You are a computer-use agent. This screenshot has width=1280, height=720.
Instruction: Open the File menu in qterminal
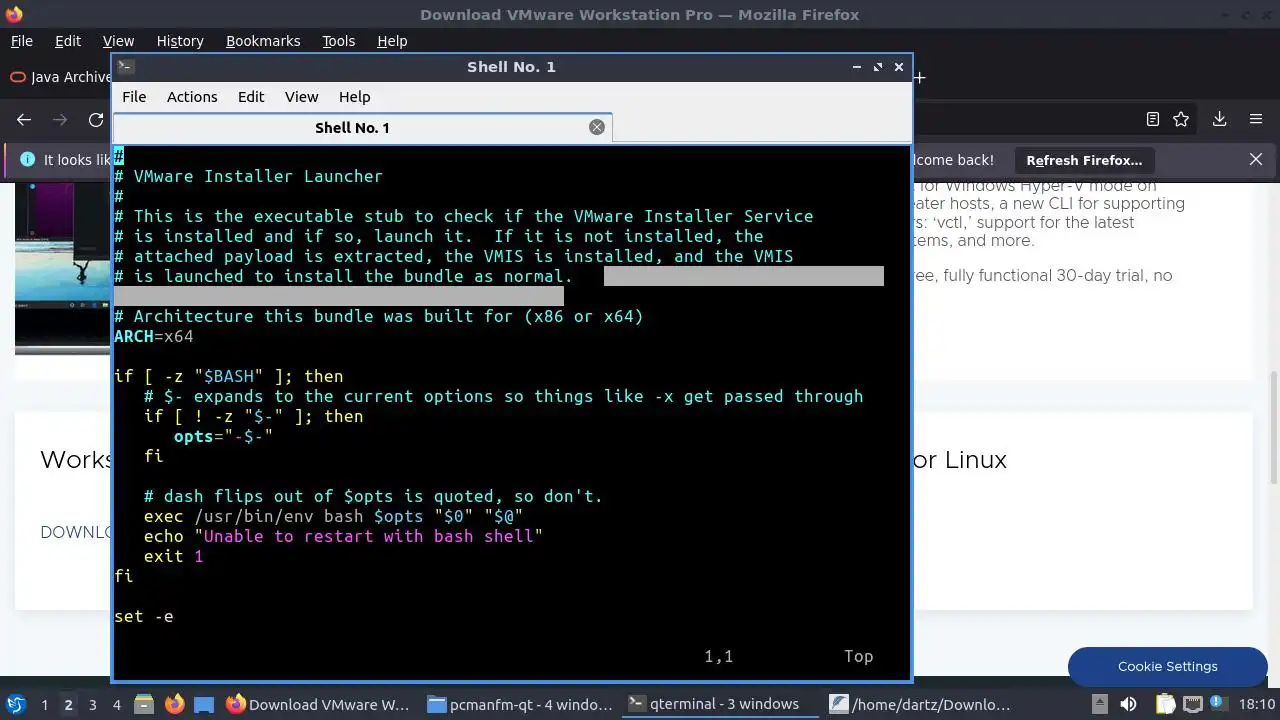134,97
